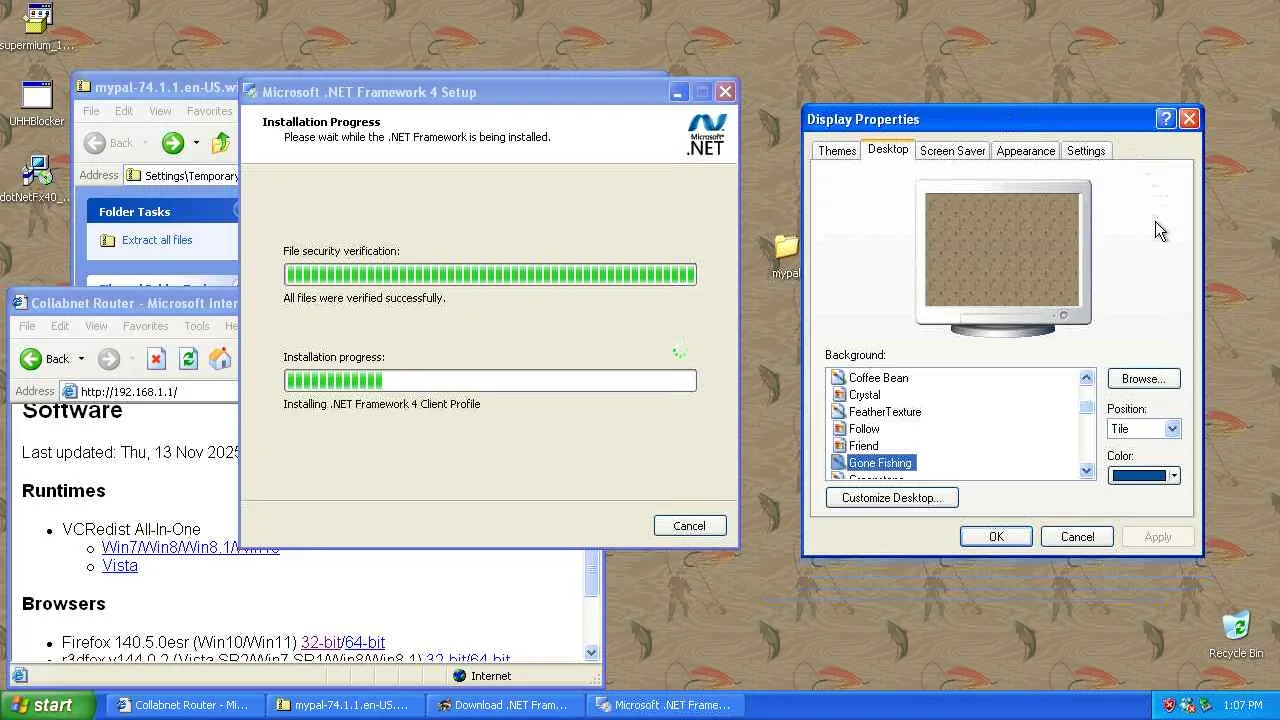The image size is (1280, 720).
Task: Click the green Forward arrow in the mypal window
Action: 173,143
